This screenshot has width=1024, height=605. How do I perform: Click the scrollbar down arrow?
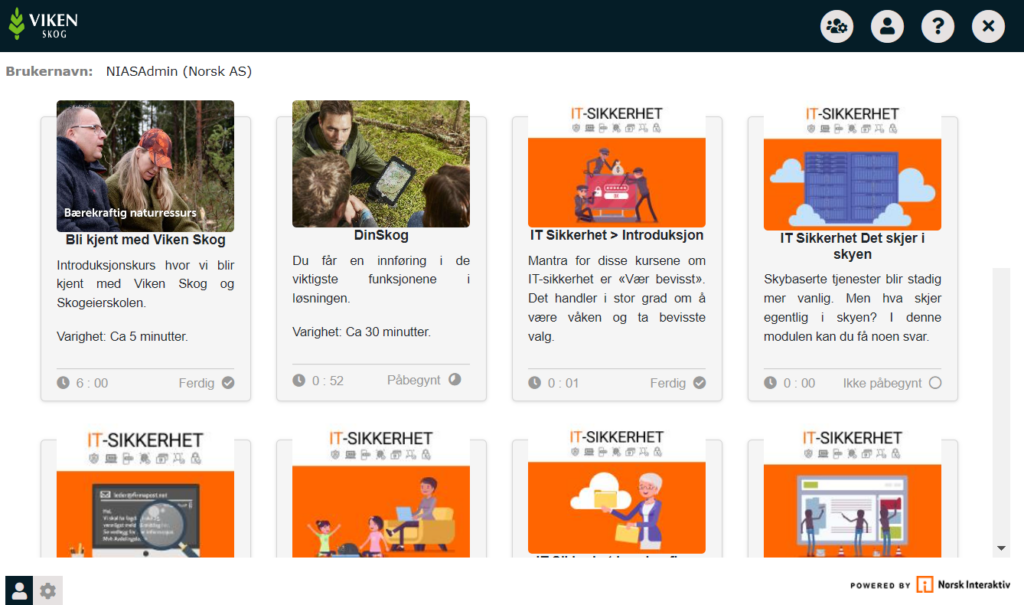click(x=1002, y=548)
